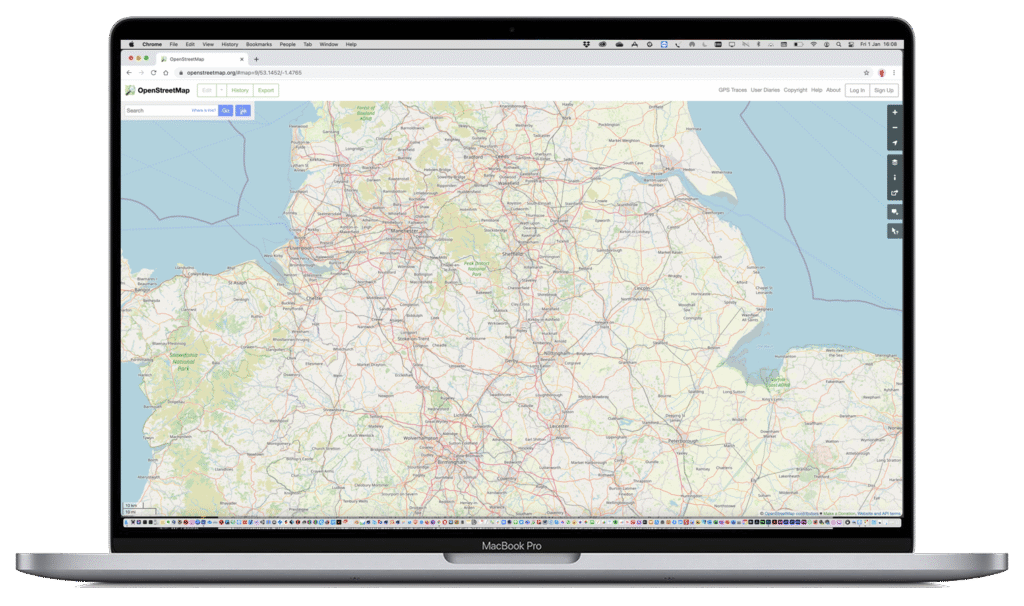1024x606 pixels.
Task: Open the map Layers panel
Action: pyautogui.click(x=895, y=162)
